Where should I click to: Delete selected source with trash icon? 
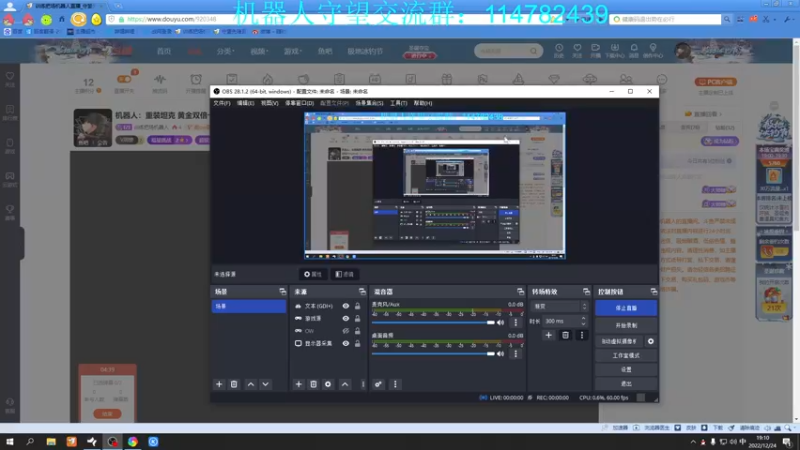click(x=313, y=384)
